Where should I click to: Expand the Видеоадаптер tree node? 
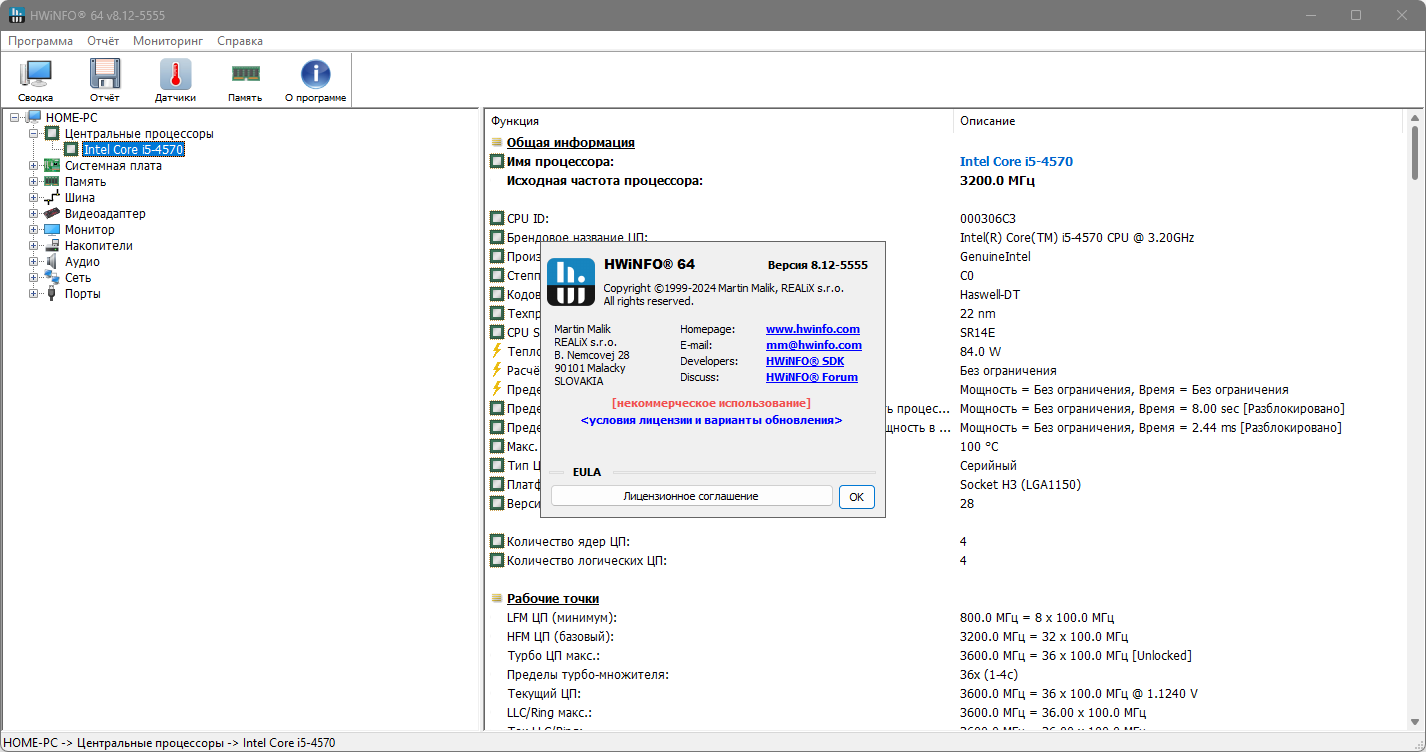[34, 214]
